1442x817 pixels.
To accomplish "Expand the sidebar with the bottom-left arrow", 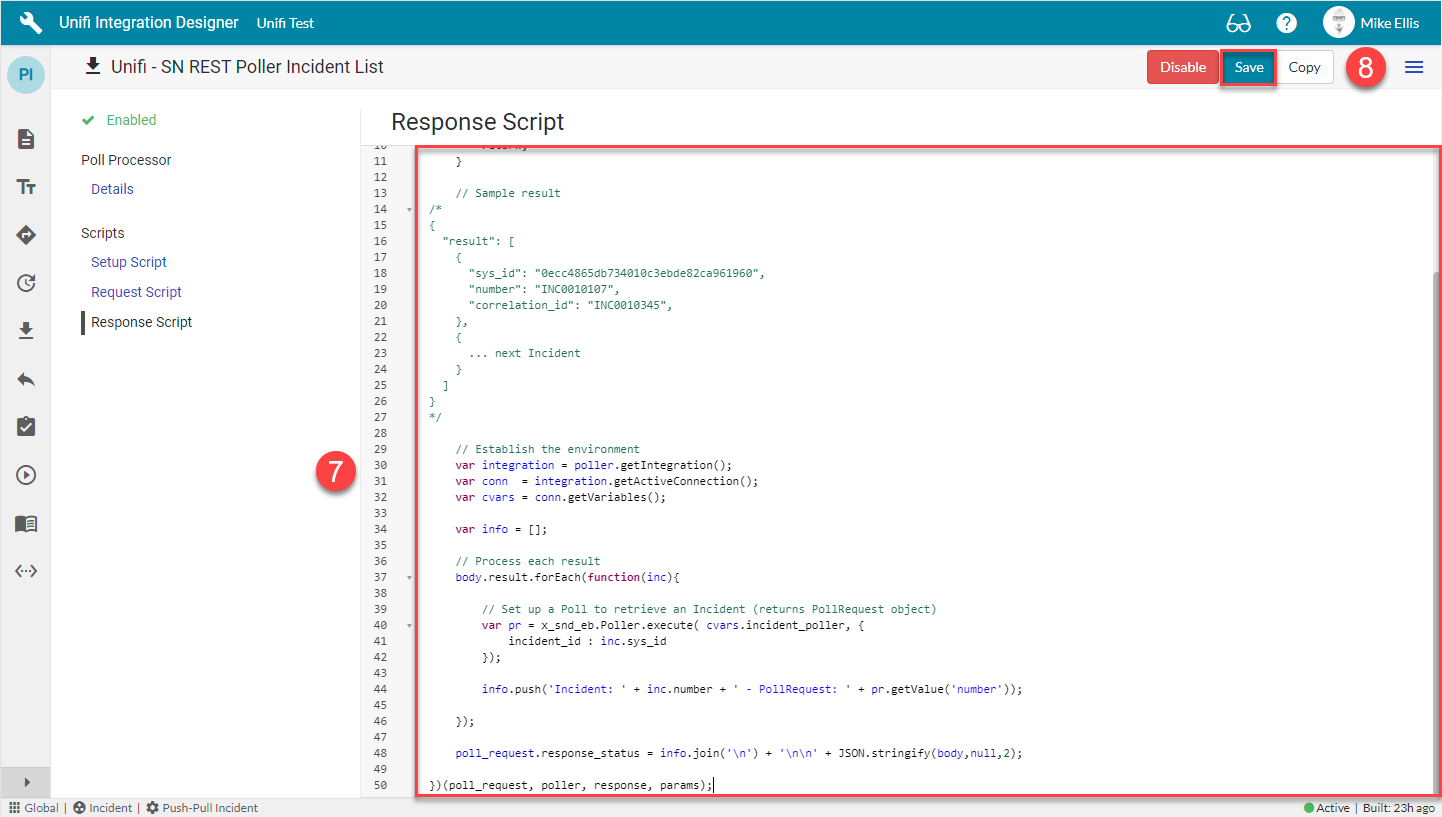I will 25,782.
